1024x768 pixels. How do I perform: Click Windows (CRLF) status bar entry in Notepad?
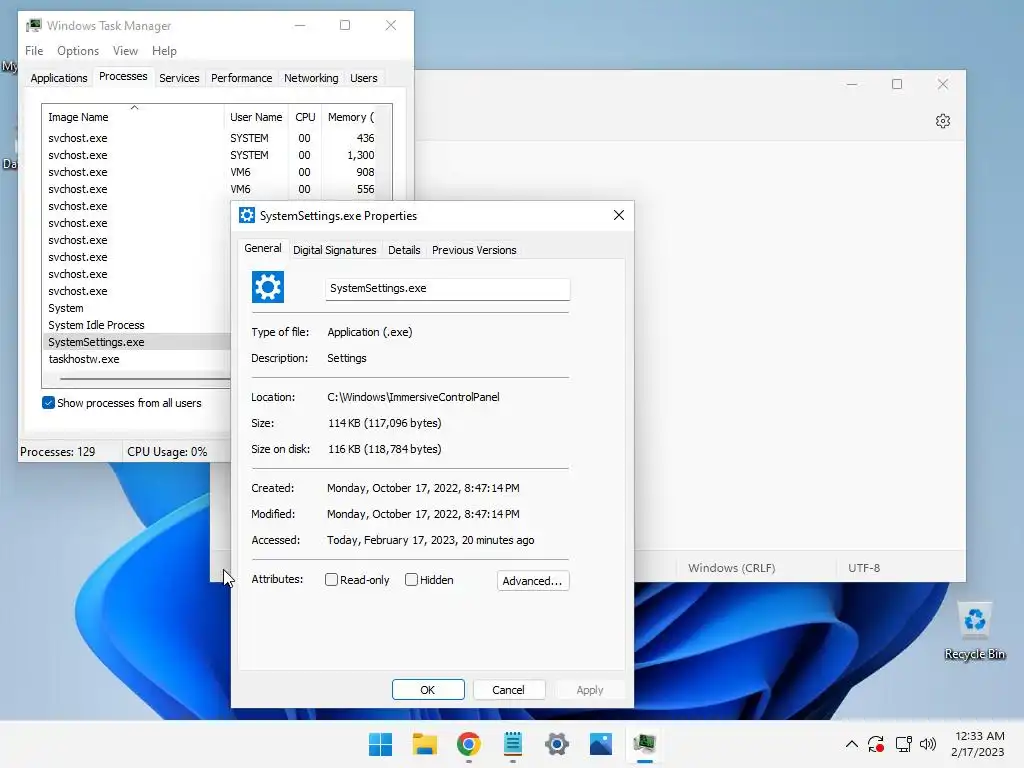(731, 568)
